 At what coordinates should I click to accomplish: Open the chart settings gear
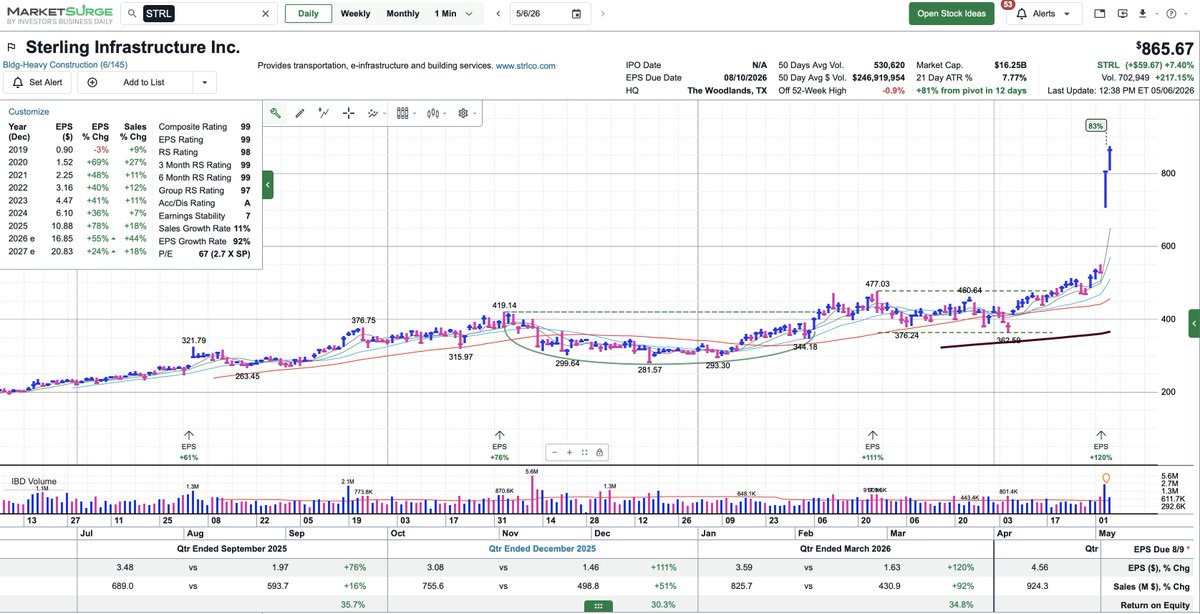click(x=464, y=113)
